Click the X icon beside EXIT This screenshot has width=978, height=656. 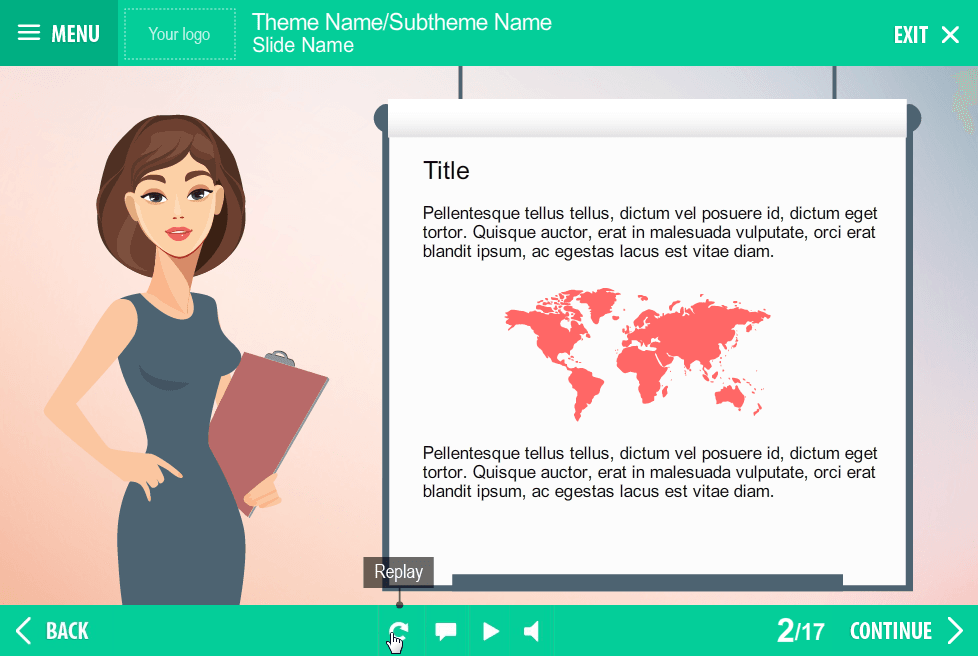948,34
